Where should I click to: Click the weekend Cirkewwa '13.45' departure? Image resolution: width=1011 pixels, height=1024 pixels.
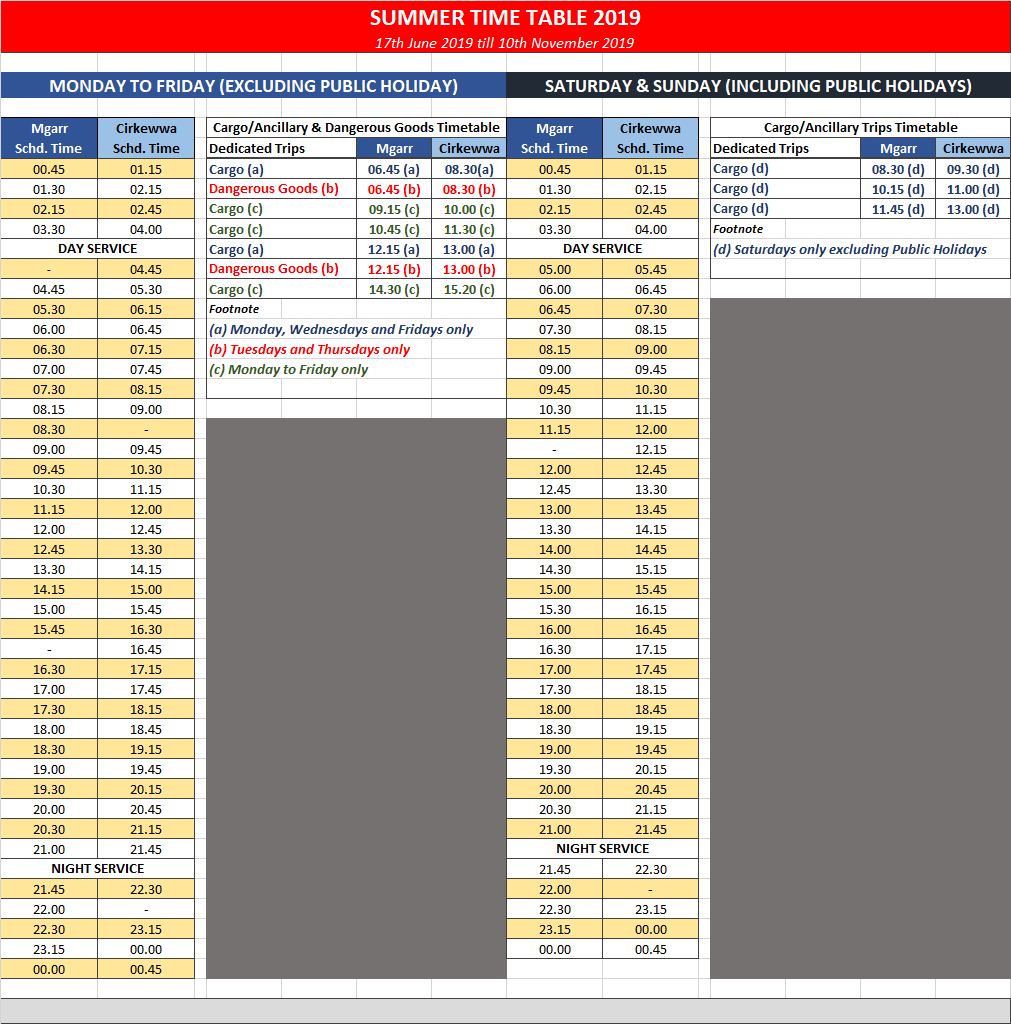[x=650, y=510]
